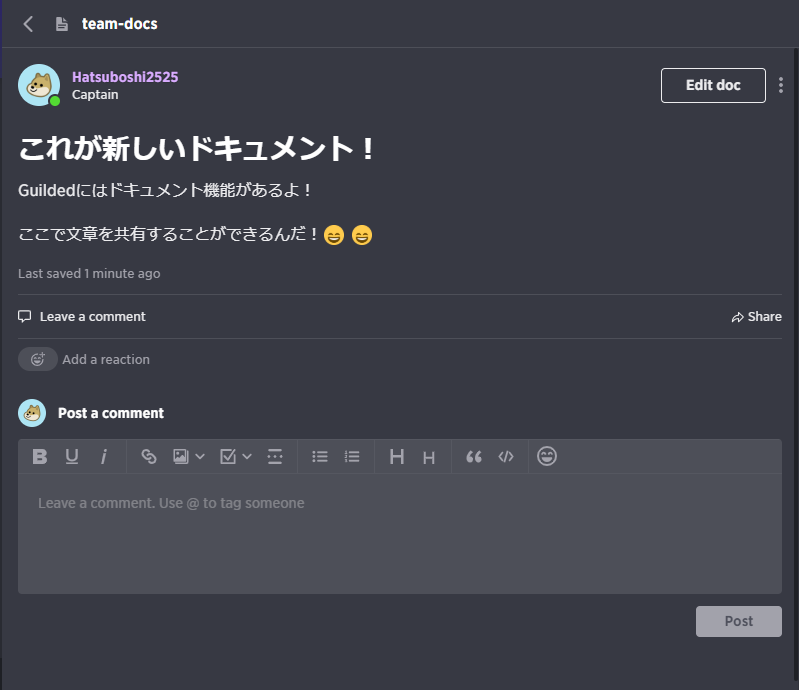Click the team-docs channel title

coord(120,24)
